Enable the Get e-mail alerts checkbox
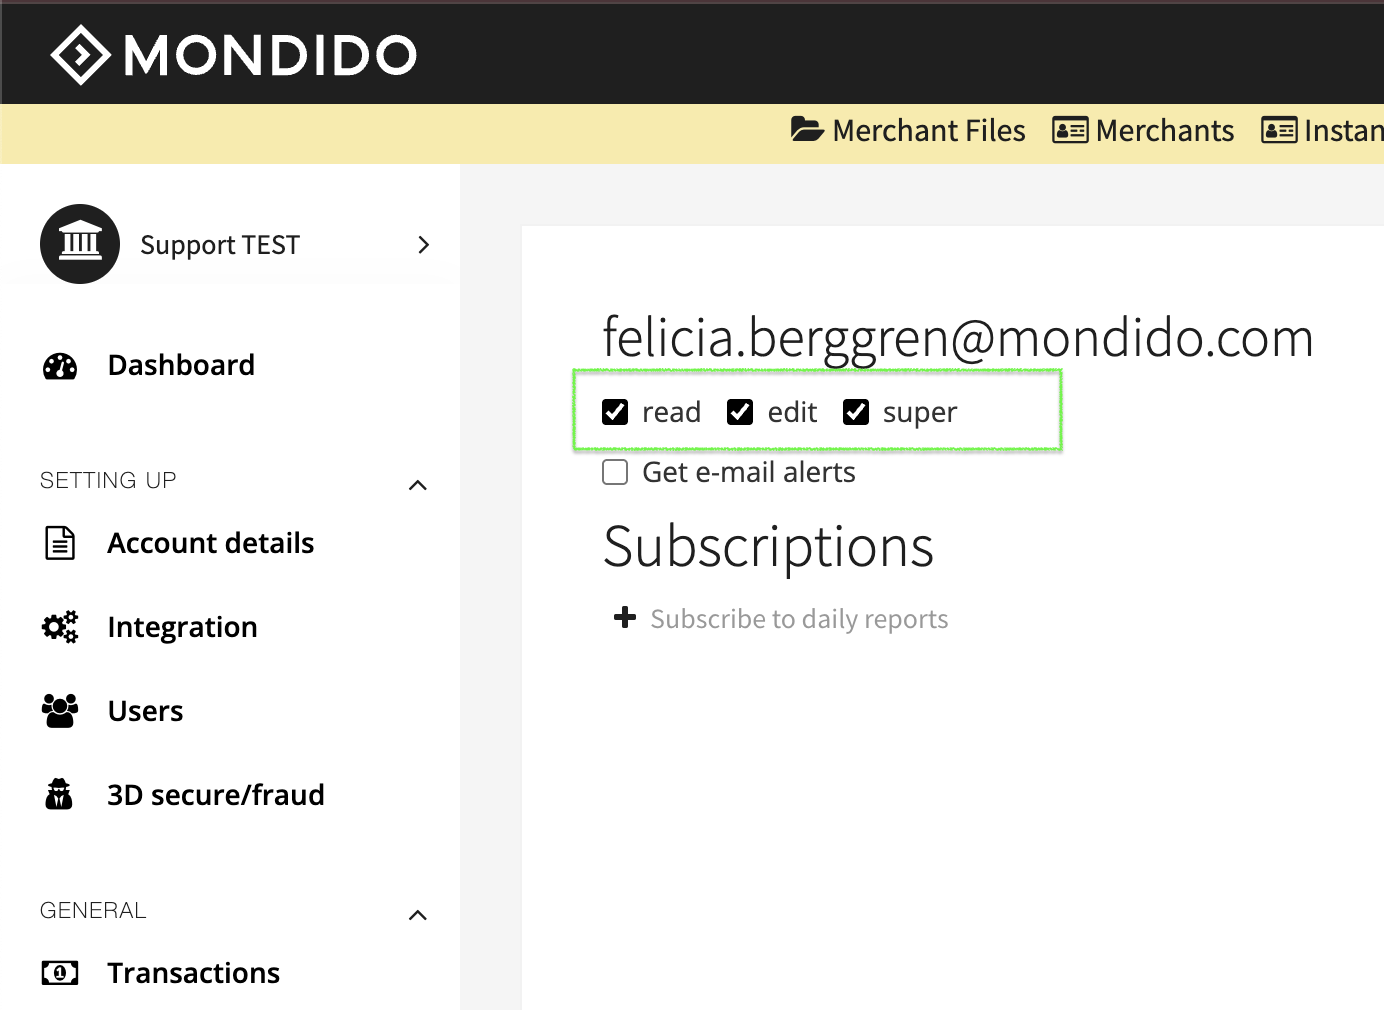 pos(615,472)
